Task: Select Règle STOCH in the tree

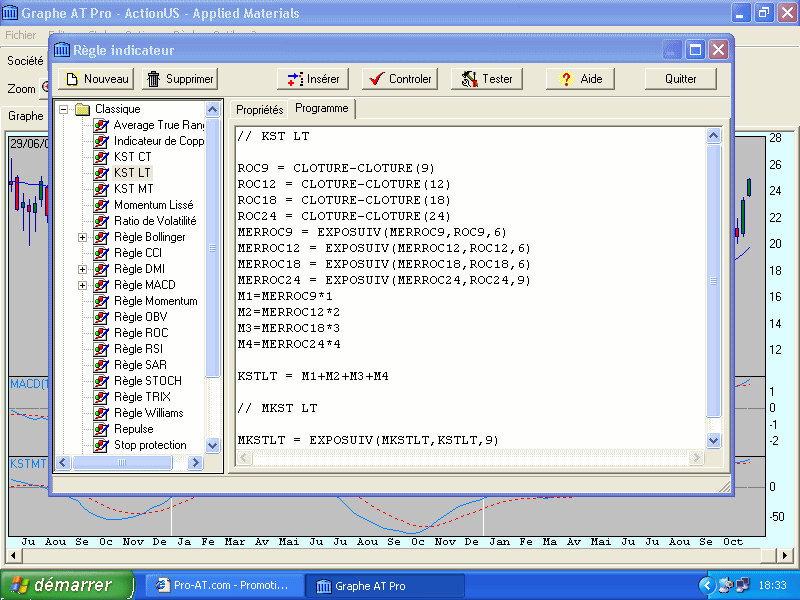Action: [148, 381]
